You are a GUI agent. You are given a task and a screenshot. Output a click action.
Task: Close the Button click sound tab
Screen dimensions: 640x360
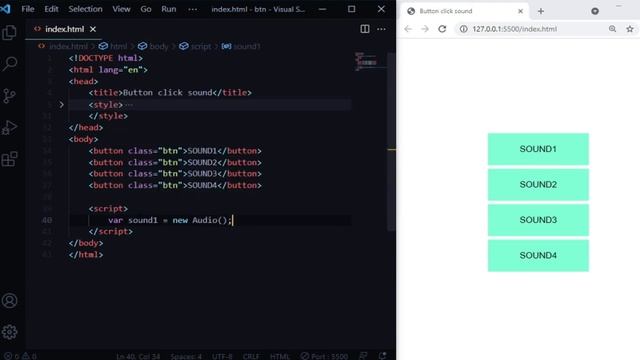point(520,11)
